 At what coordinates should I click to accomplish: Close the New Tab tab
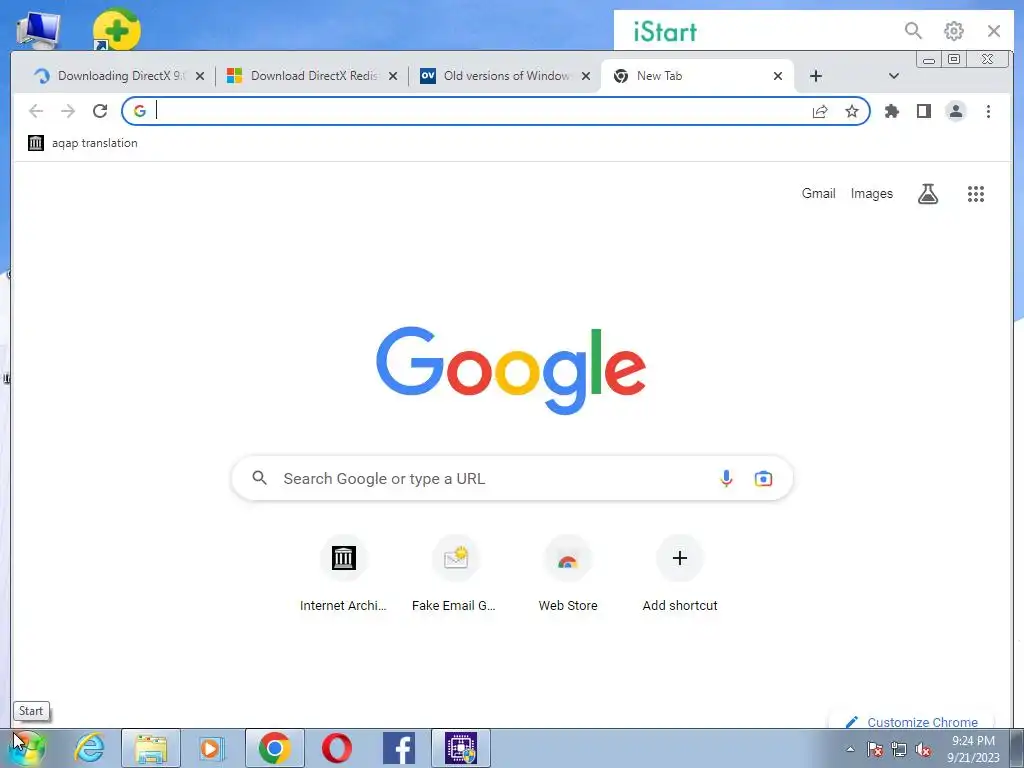click(778, 76)
